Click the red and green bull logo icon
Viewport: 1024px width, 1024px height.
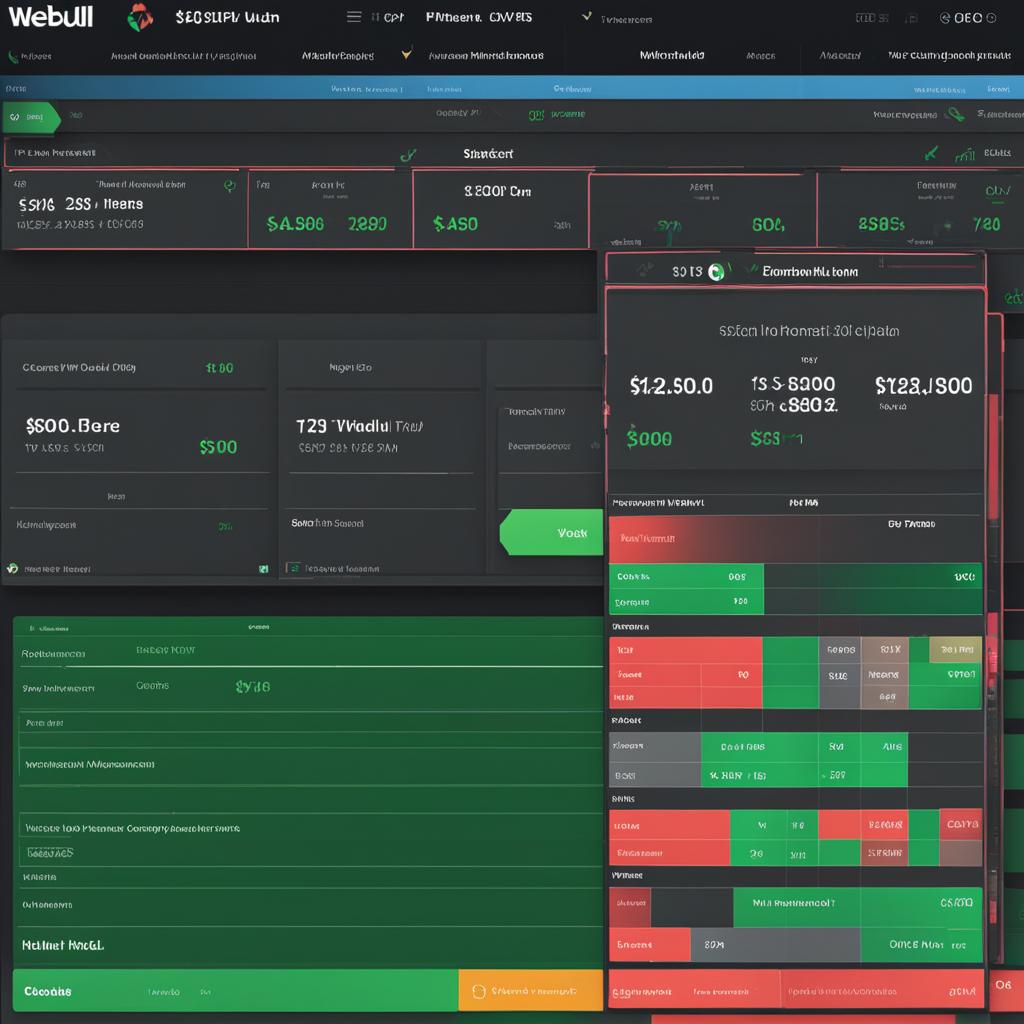140,17
